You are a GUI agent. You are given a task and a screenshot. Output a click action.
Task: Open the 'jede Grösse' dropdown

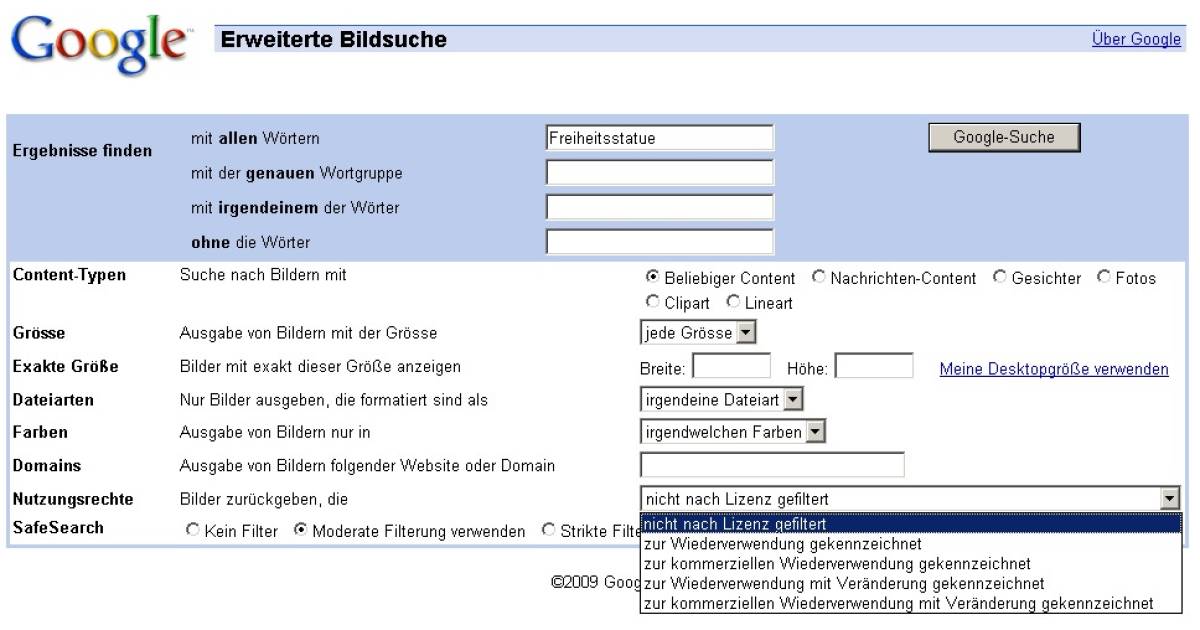tap(698, 332)
